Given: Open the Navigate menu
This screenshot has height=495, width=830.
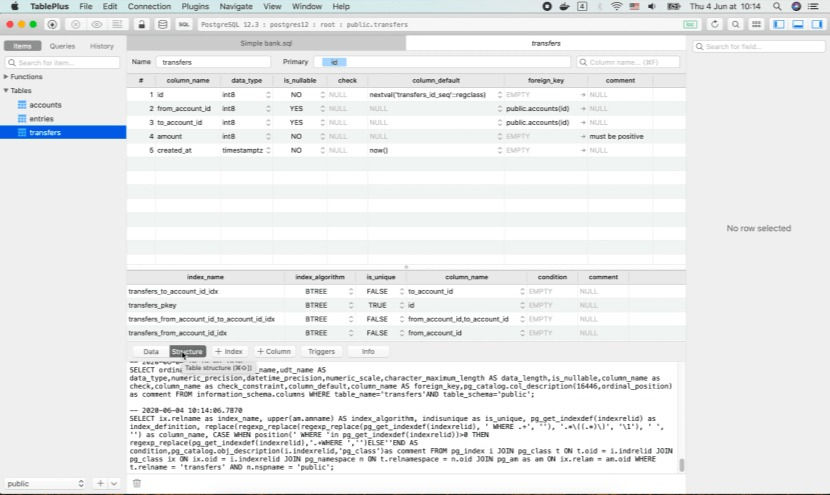Looking at the screenshot, I should 236,6.
